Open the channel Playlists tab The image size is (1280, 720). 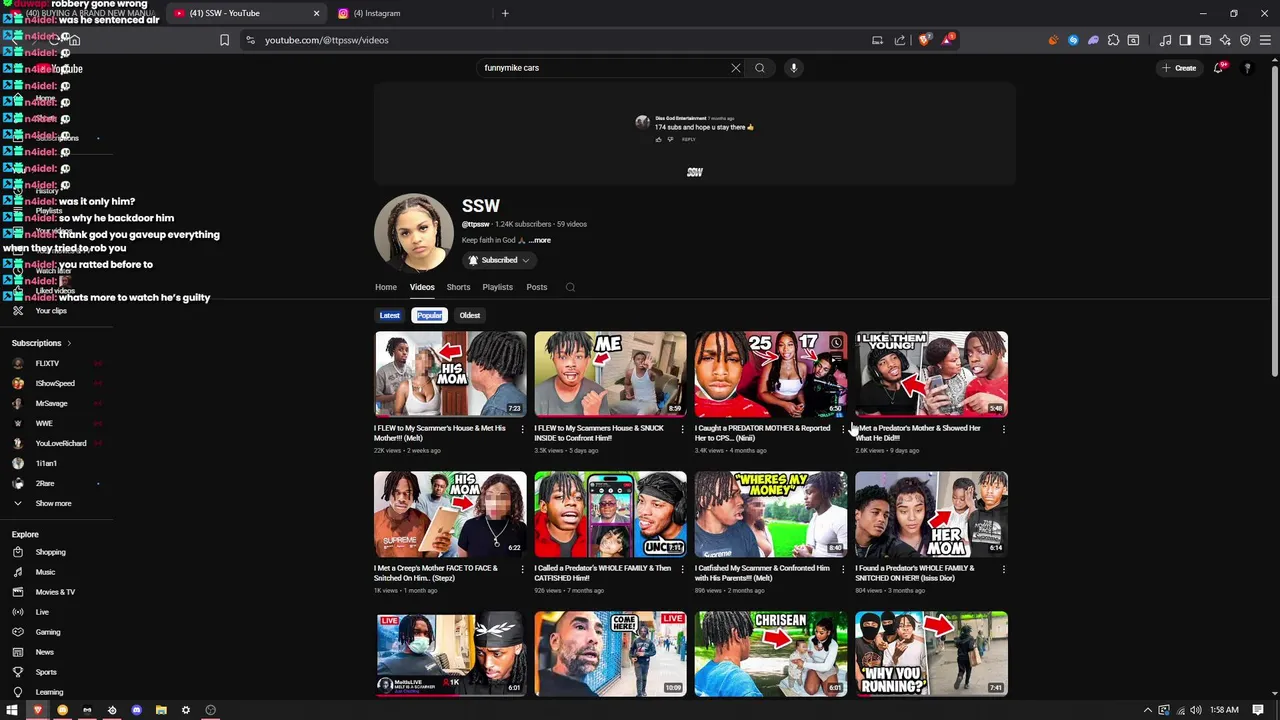pyautogui.click(x=497, y=287)
